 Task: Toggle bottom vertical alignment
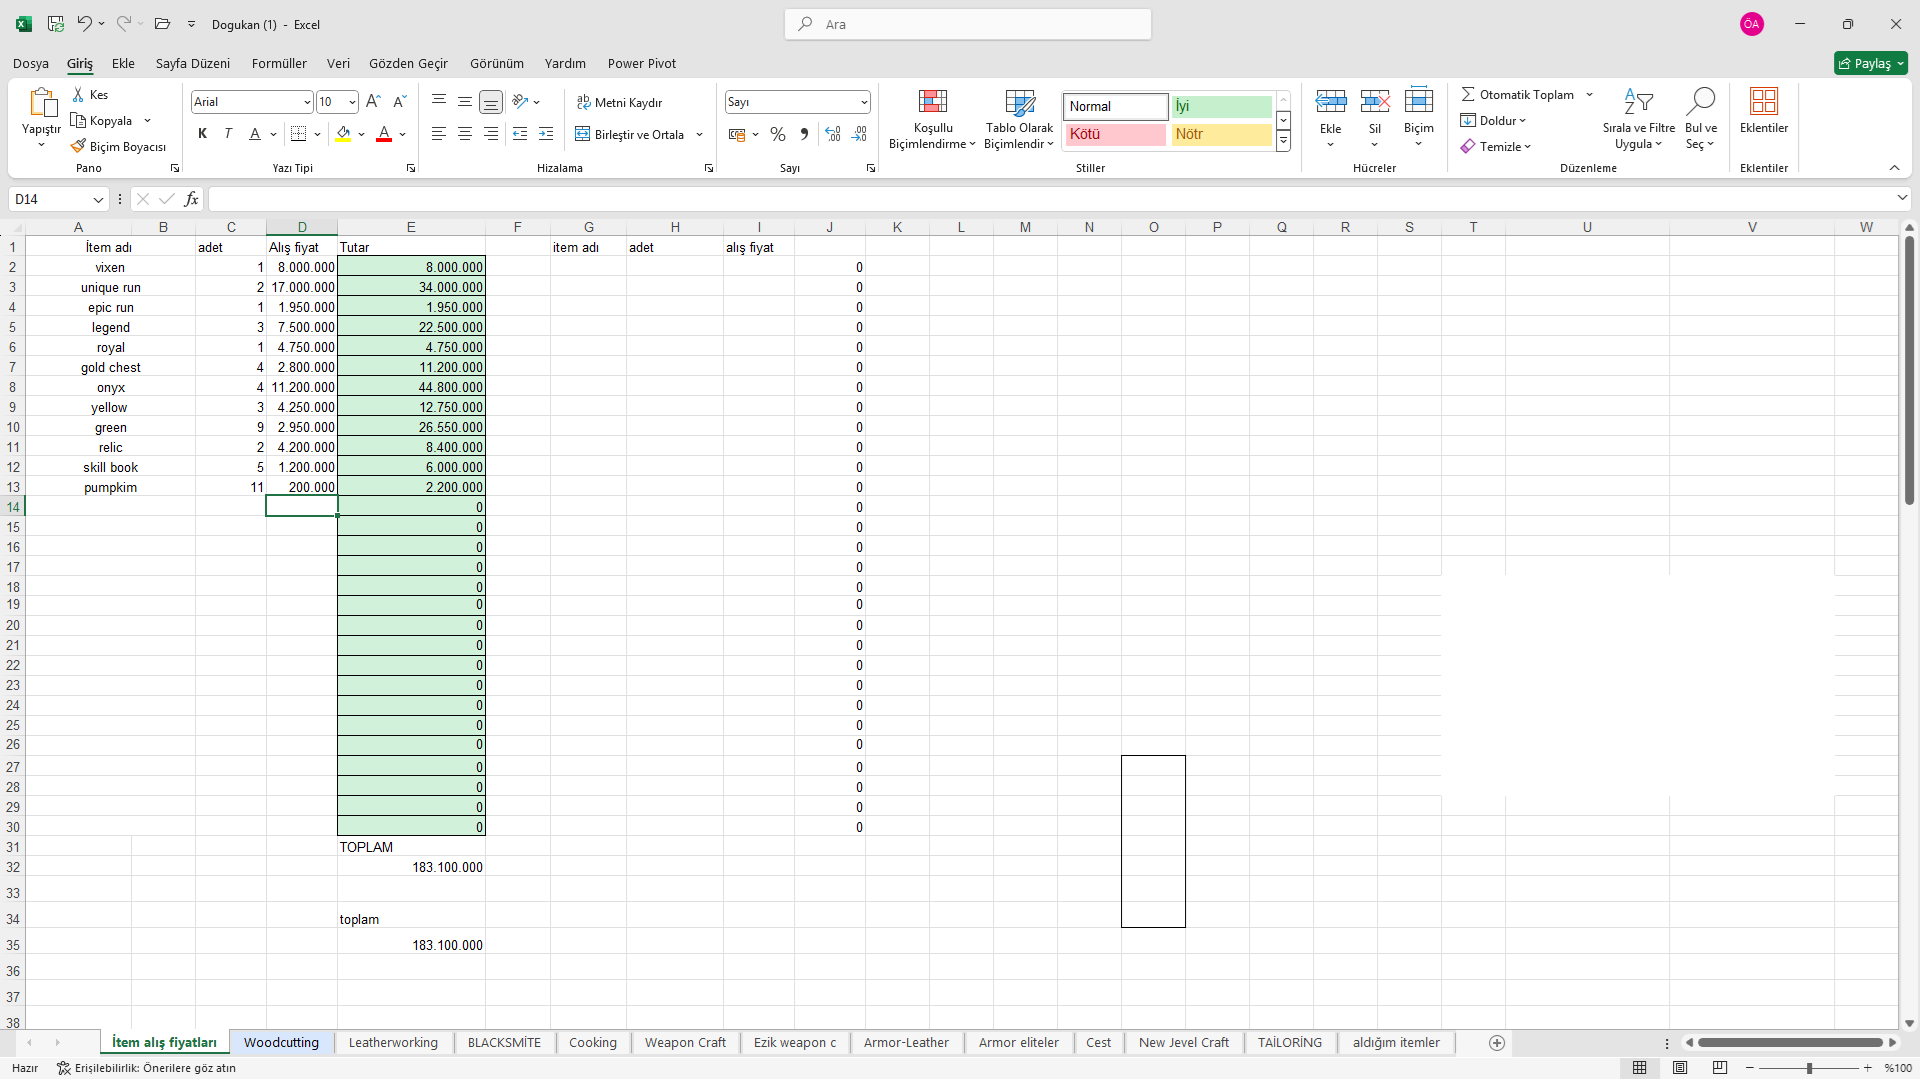coord(491,102)
